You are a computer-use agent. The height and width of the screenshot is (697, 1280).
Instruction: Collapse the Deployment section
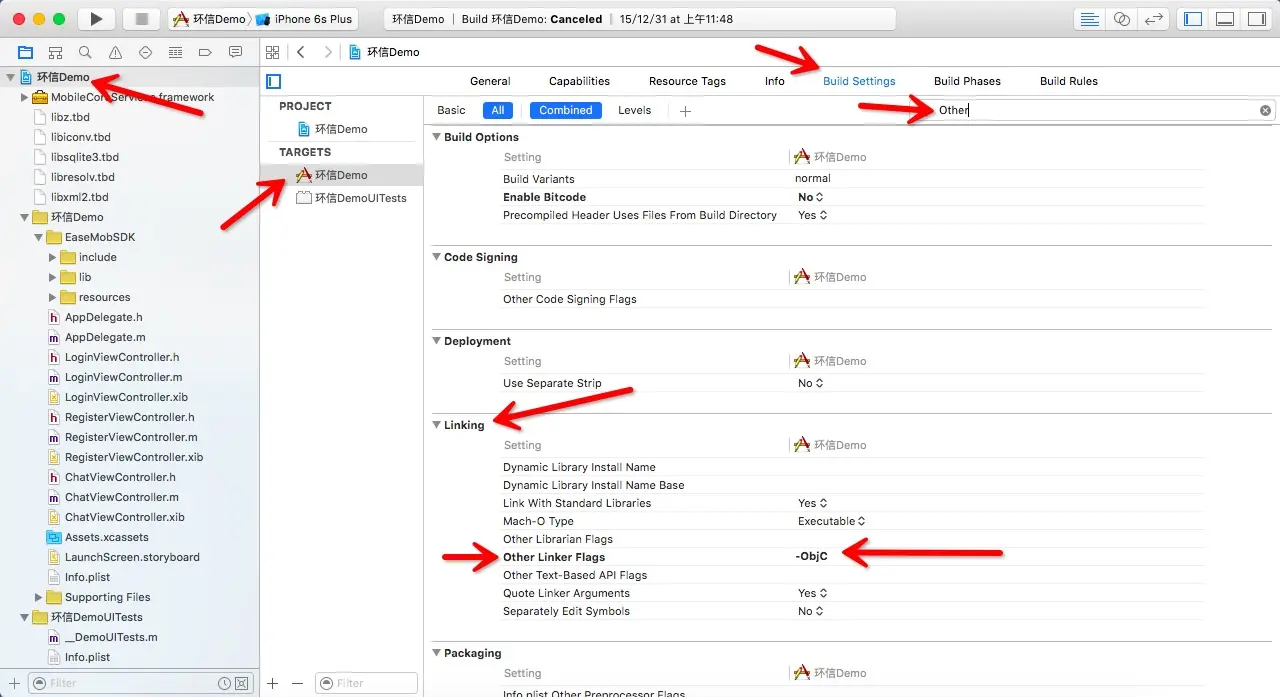pos(437,341)
